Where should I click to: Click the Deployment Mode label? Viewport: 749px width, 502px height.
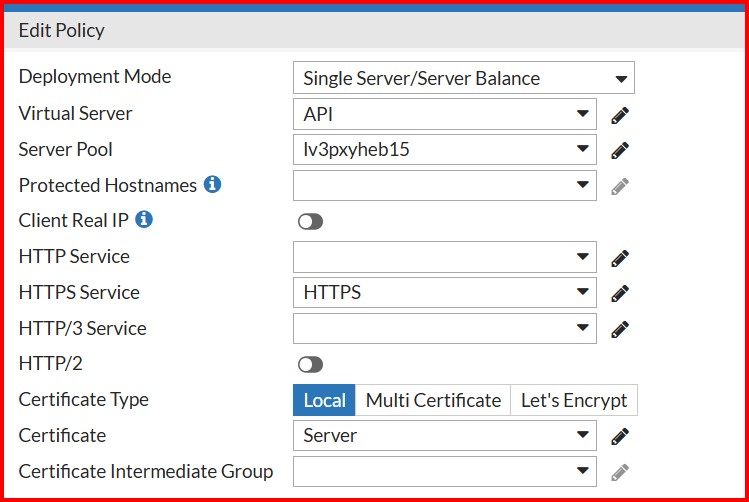point(95,76)
